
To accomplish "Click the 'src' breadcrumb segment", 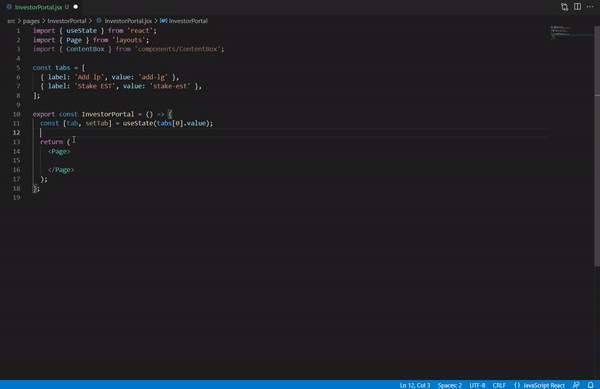I will pos(11,21).
